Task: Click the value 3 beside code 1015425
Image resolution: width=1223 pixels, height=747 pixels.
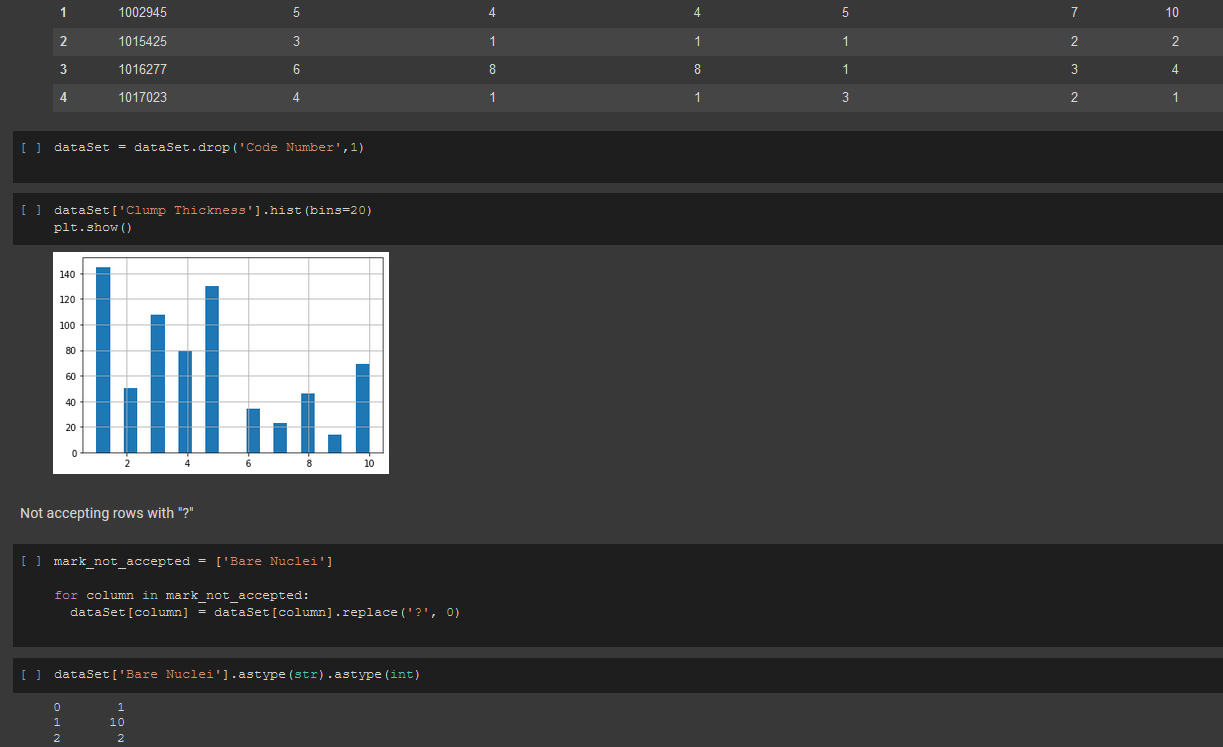Action: (x=296, y=41)
